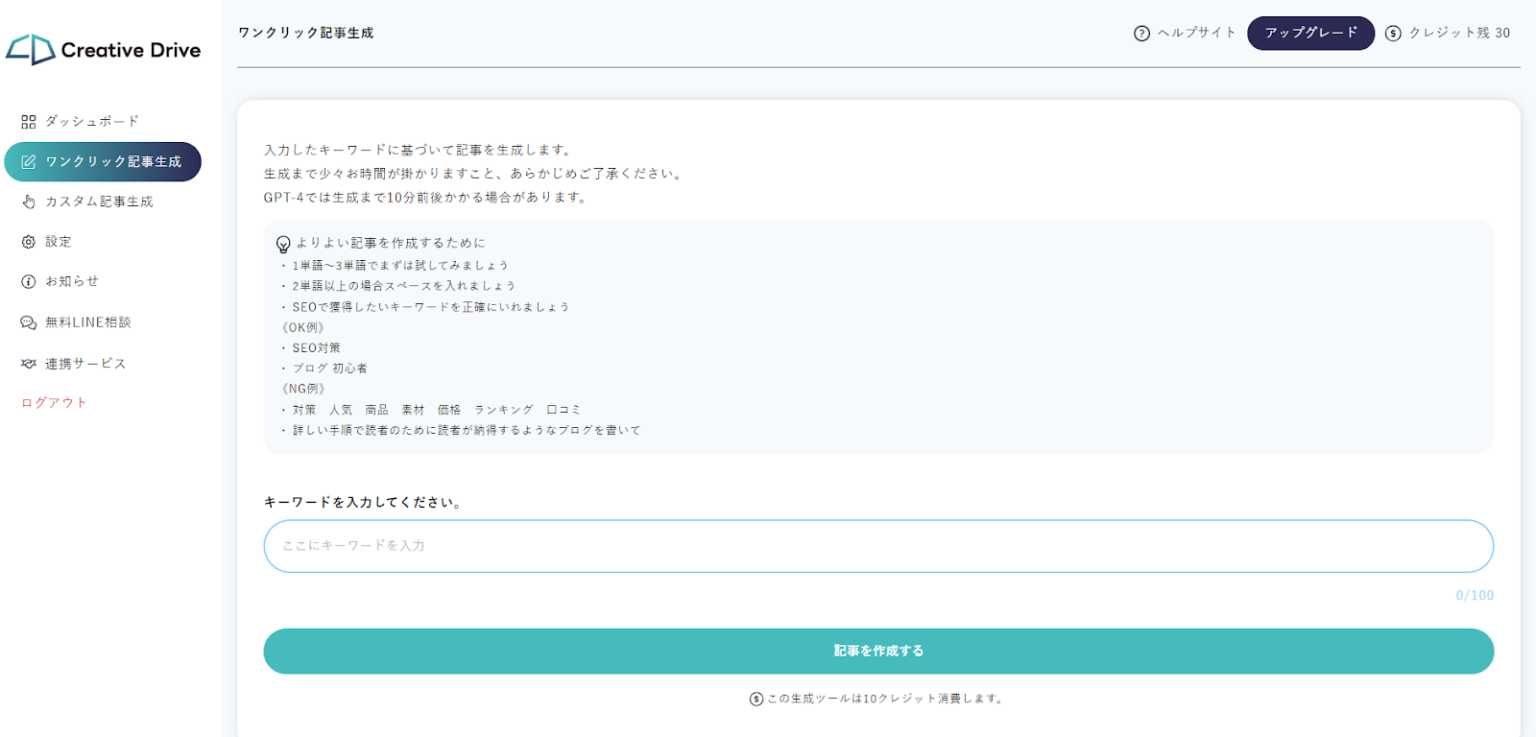1536x737 pixels.
Task: Click the 無料LINE相談 chat bubble icon
Action: pos(27,322)
